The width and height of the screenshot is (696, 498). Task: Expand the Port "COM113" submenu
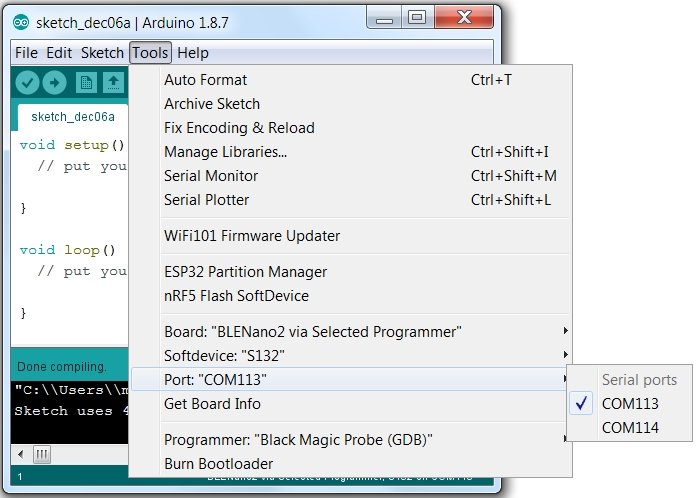(349, 379)
